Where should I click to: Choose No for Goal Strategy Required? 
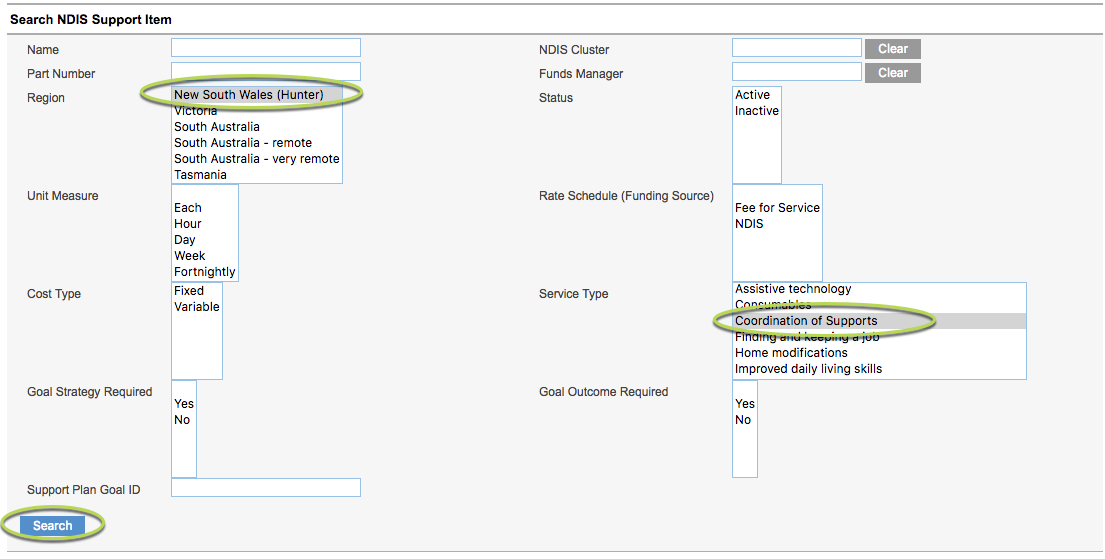pyautogui.click(x=184, y=419)
